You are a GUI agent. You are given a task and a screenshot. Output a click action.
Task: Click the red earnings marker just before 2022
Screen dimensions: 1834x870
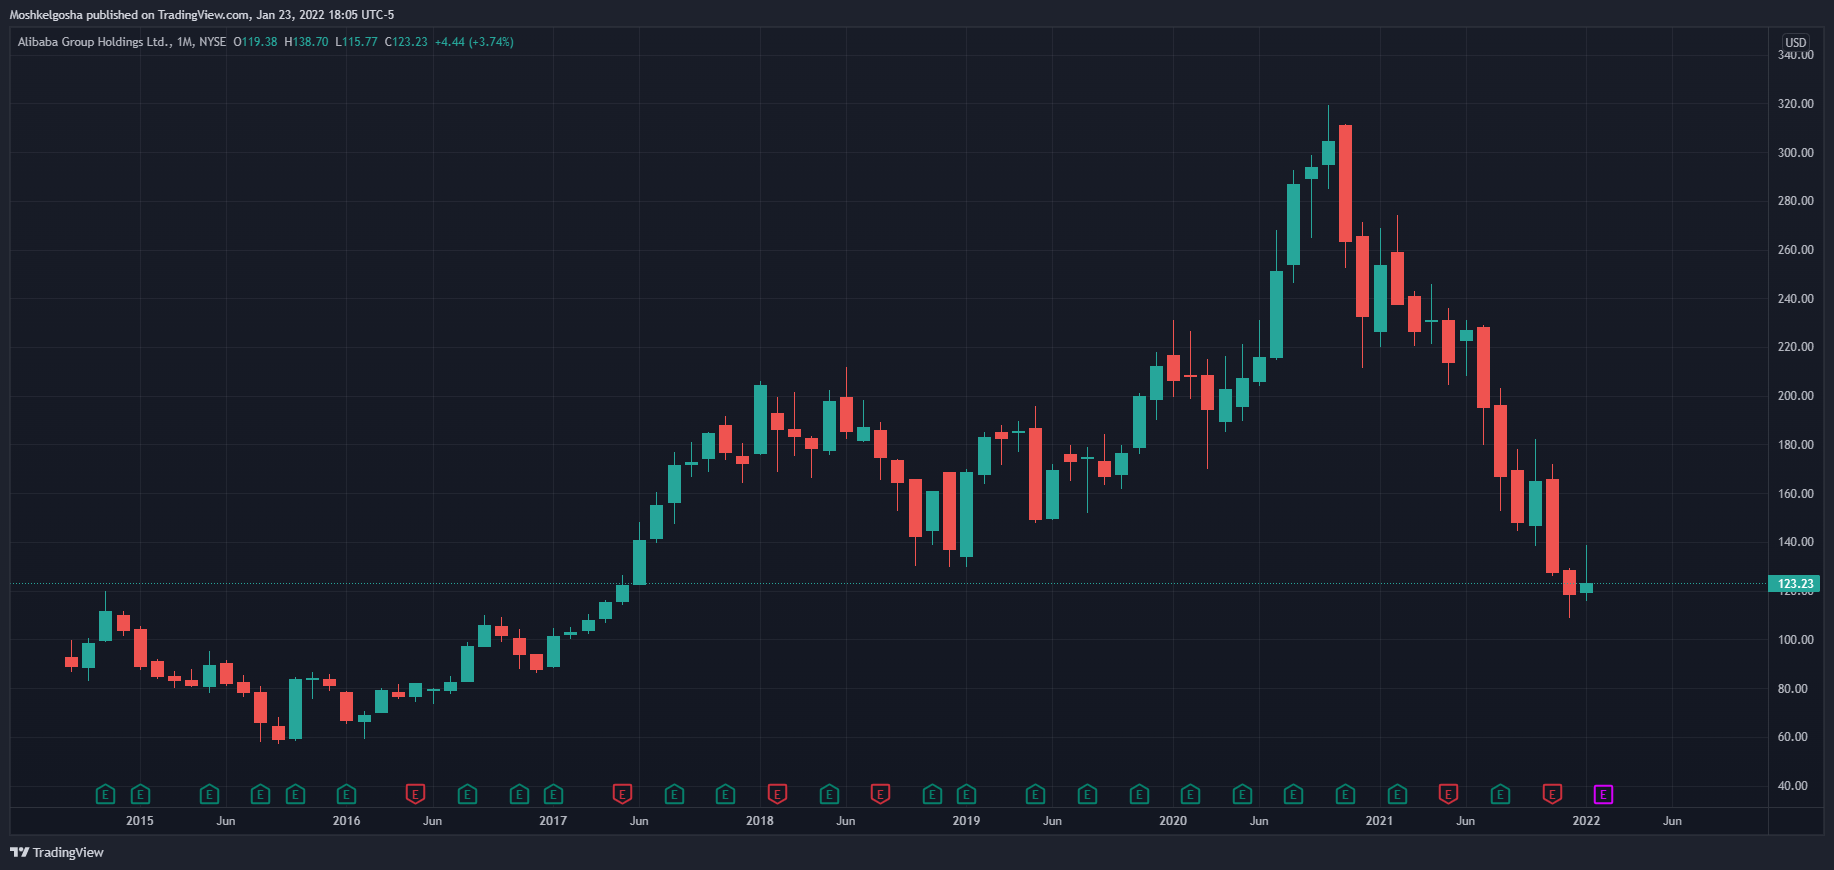click(x=1552, y=795)
